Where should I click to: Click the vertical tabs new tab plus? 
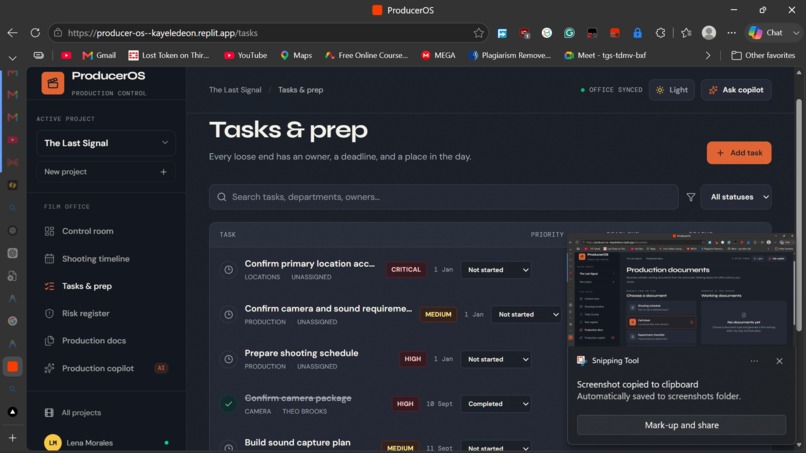(x=12, y=438)
